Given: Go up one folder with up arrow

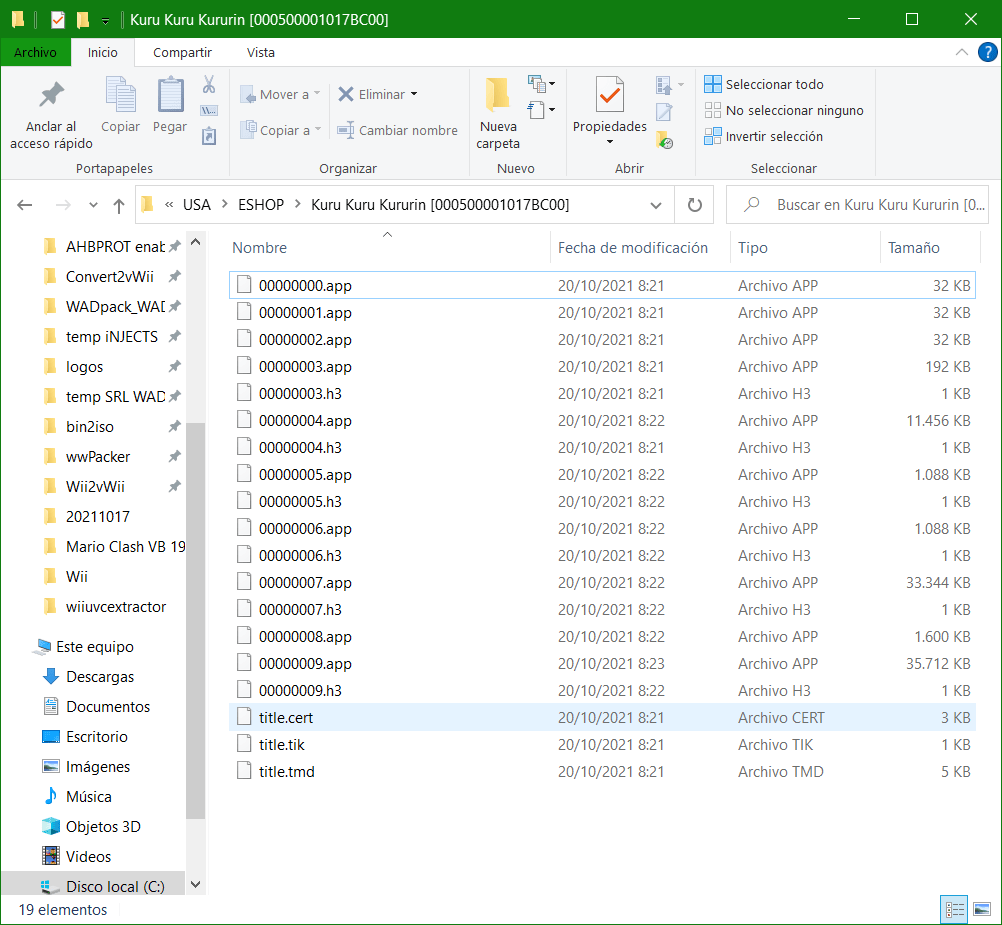Looking at the screenshot, I should pyautogui.click(x=119, y=206).
